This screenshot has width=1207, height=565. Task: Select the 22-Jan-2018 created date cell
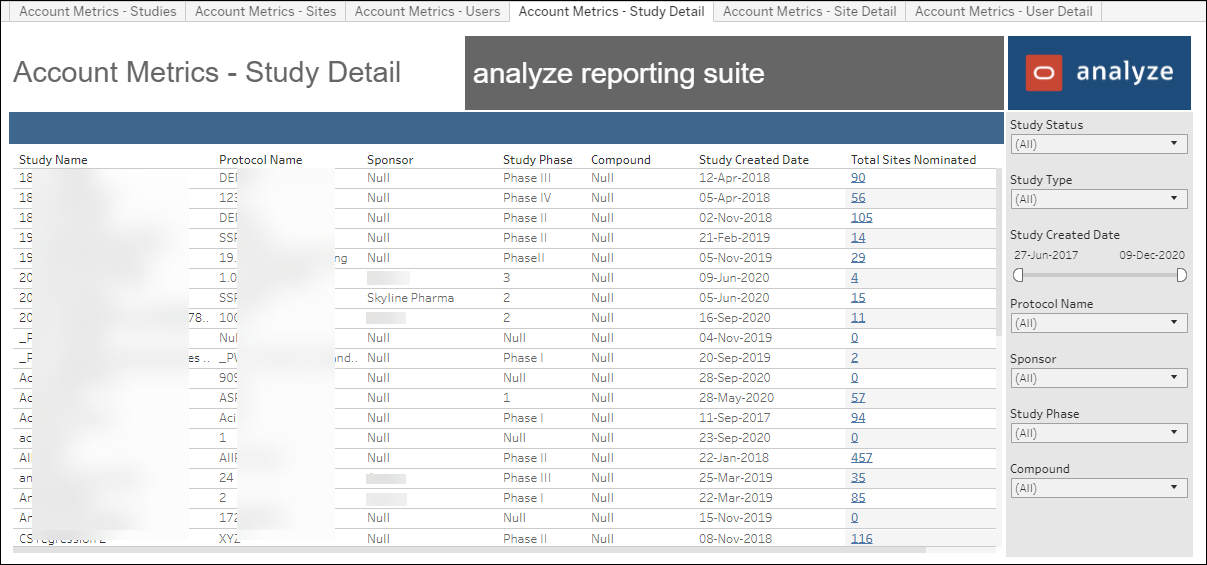tap(733, 458)
